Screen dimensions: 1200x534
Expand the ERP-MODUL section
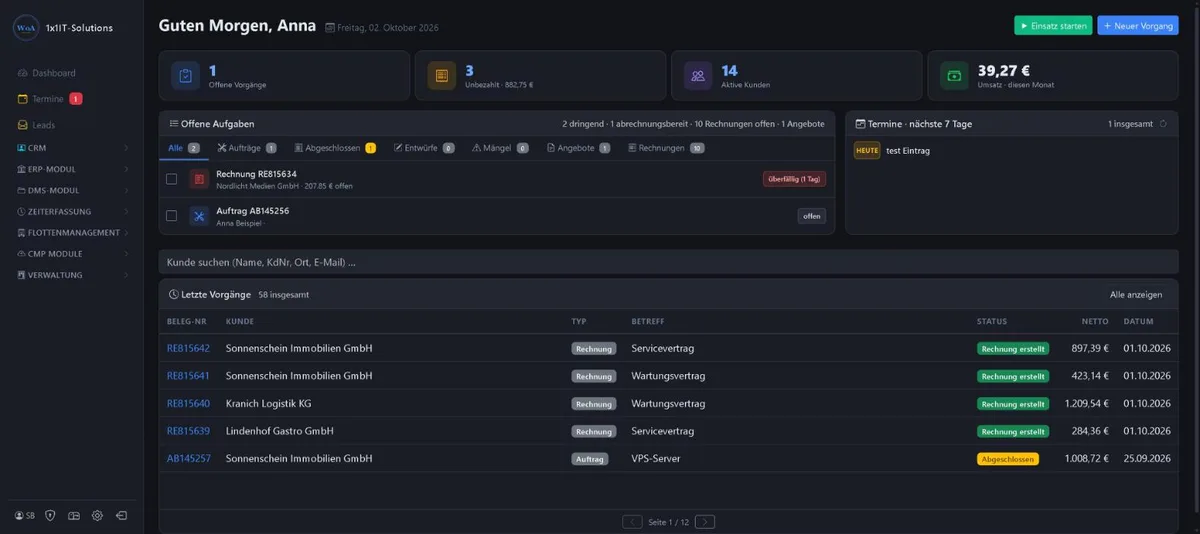point(72,169)
